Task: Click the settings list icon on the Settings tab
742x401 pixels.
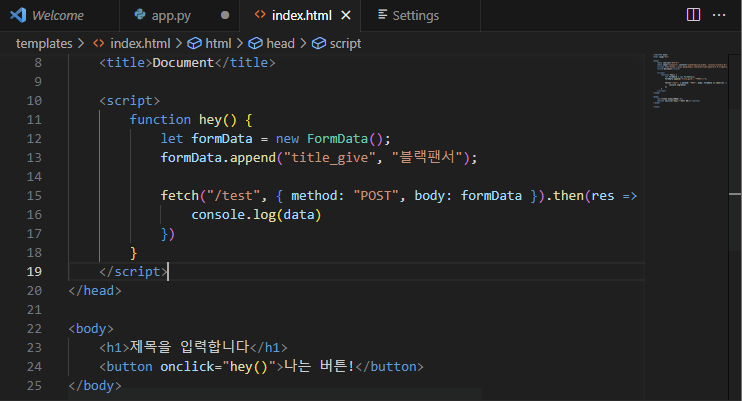Action: 382,15
